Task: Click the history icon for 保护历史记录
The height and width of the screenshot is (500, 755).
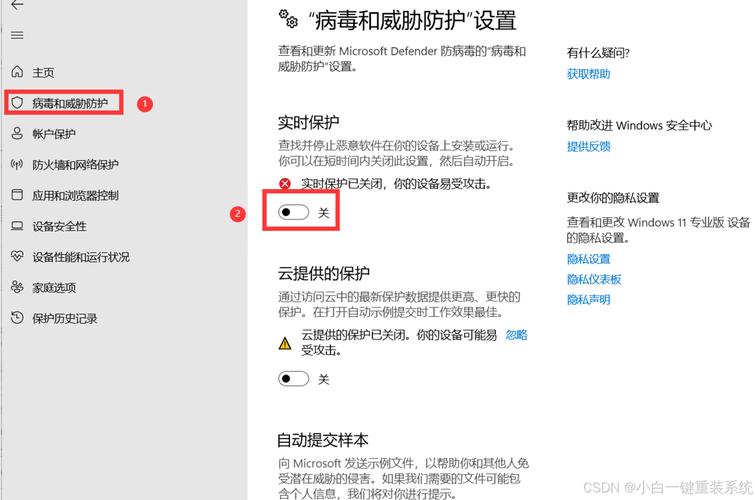Action: coord(17,318)
